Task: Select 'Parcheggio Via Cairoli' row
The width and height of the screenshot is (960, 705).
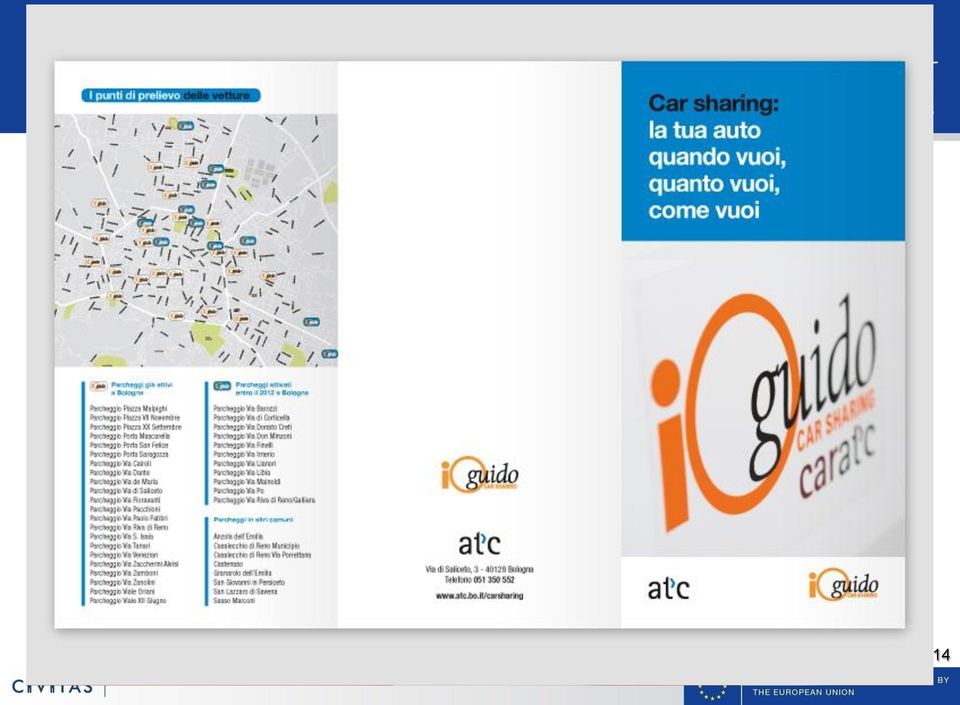Action: [121, 463]
